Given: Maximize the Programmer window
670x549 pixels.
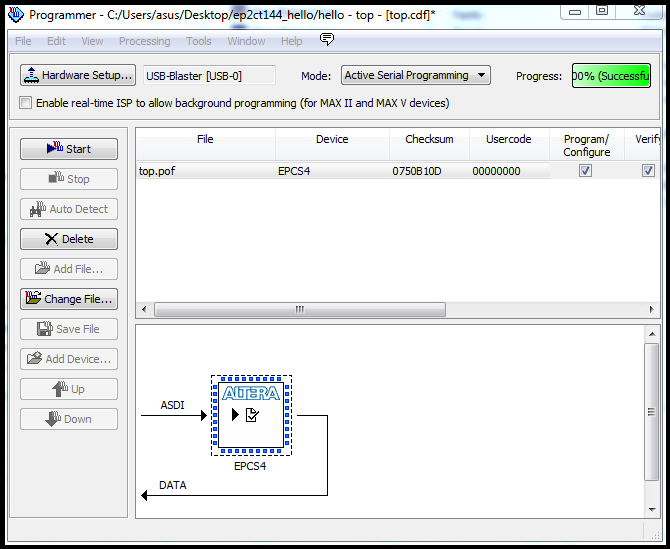Looking at the screenshot, I should (x=602, y=11).
